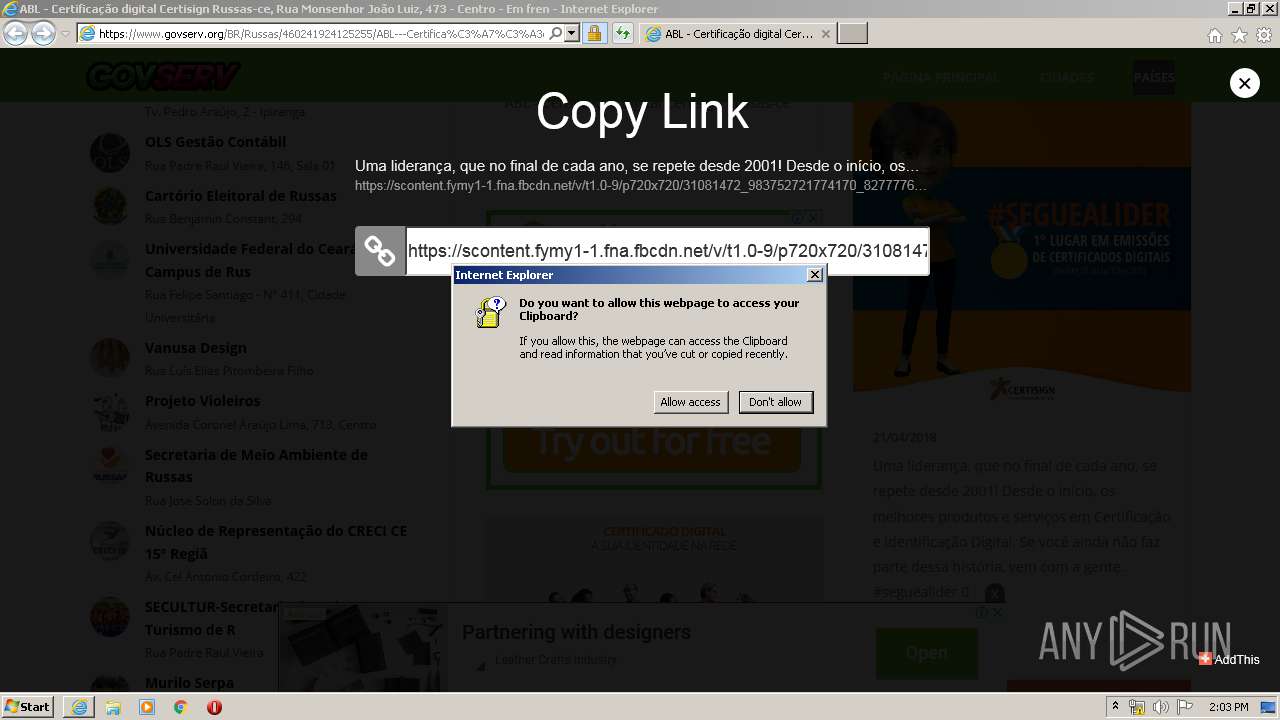
Task: Click the copy link URL text field
Action: [667, 250]
